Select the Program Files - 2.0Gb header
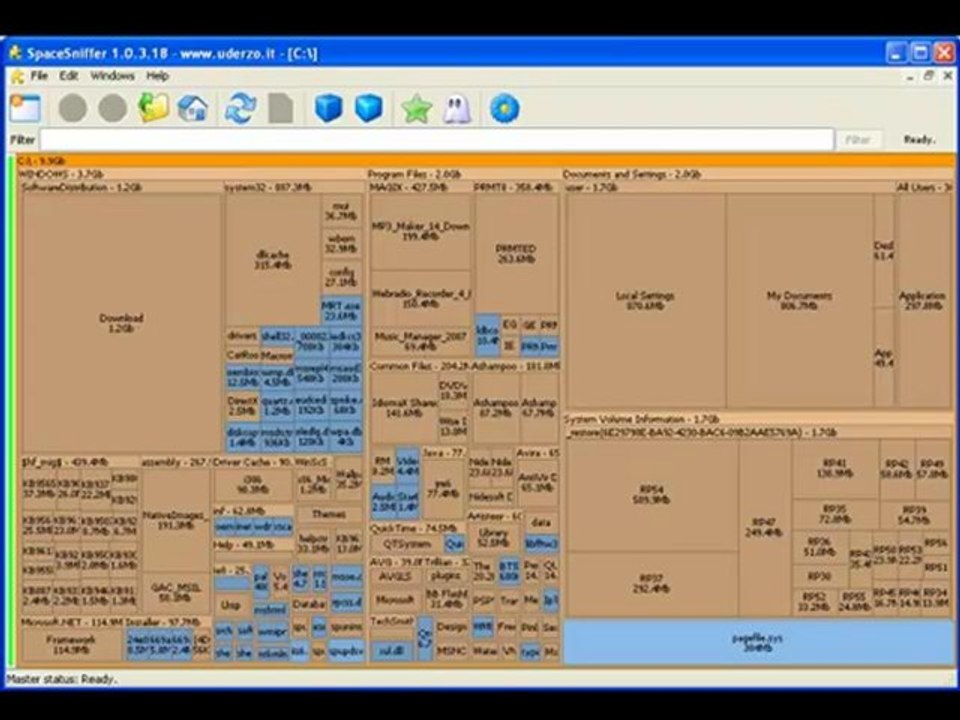 coord(463,174)
